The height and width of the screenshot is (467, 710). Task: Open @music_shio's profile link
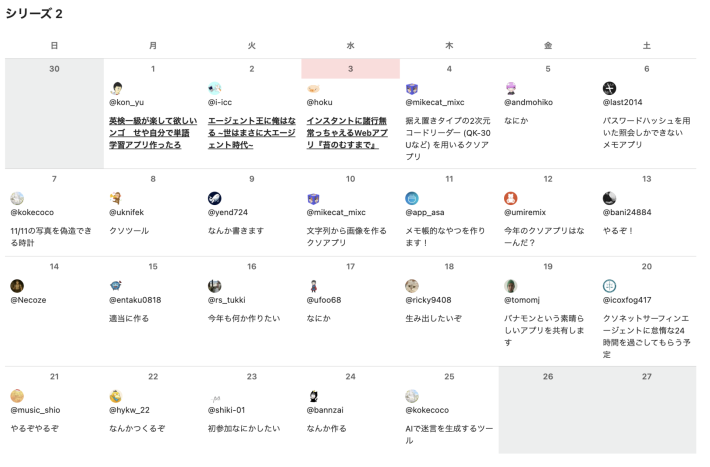pos(35,410)
